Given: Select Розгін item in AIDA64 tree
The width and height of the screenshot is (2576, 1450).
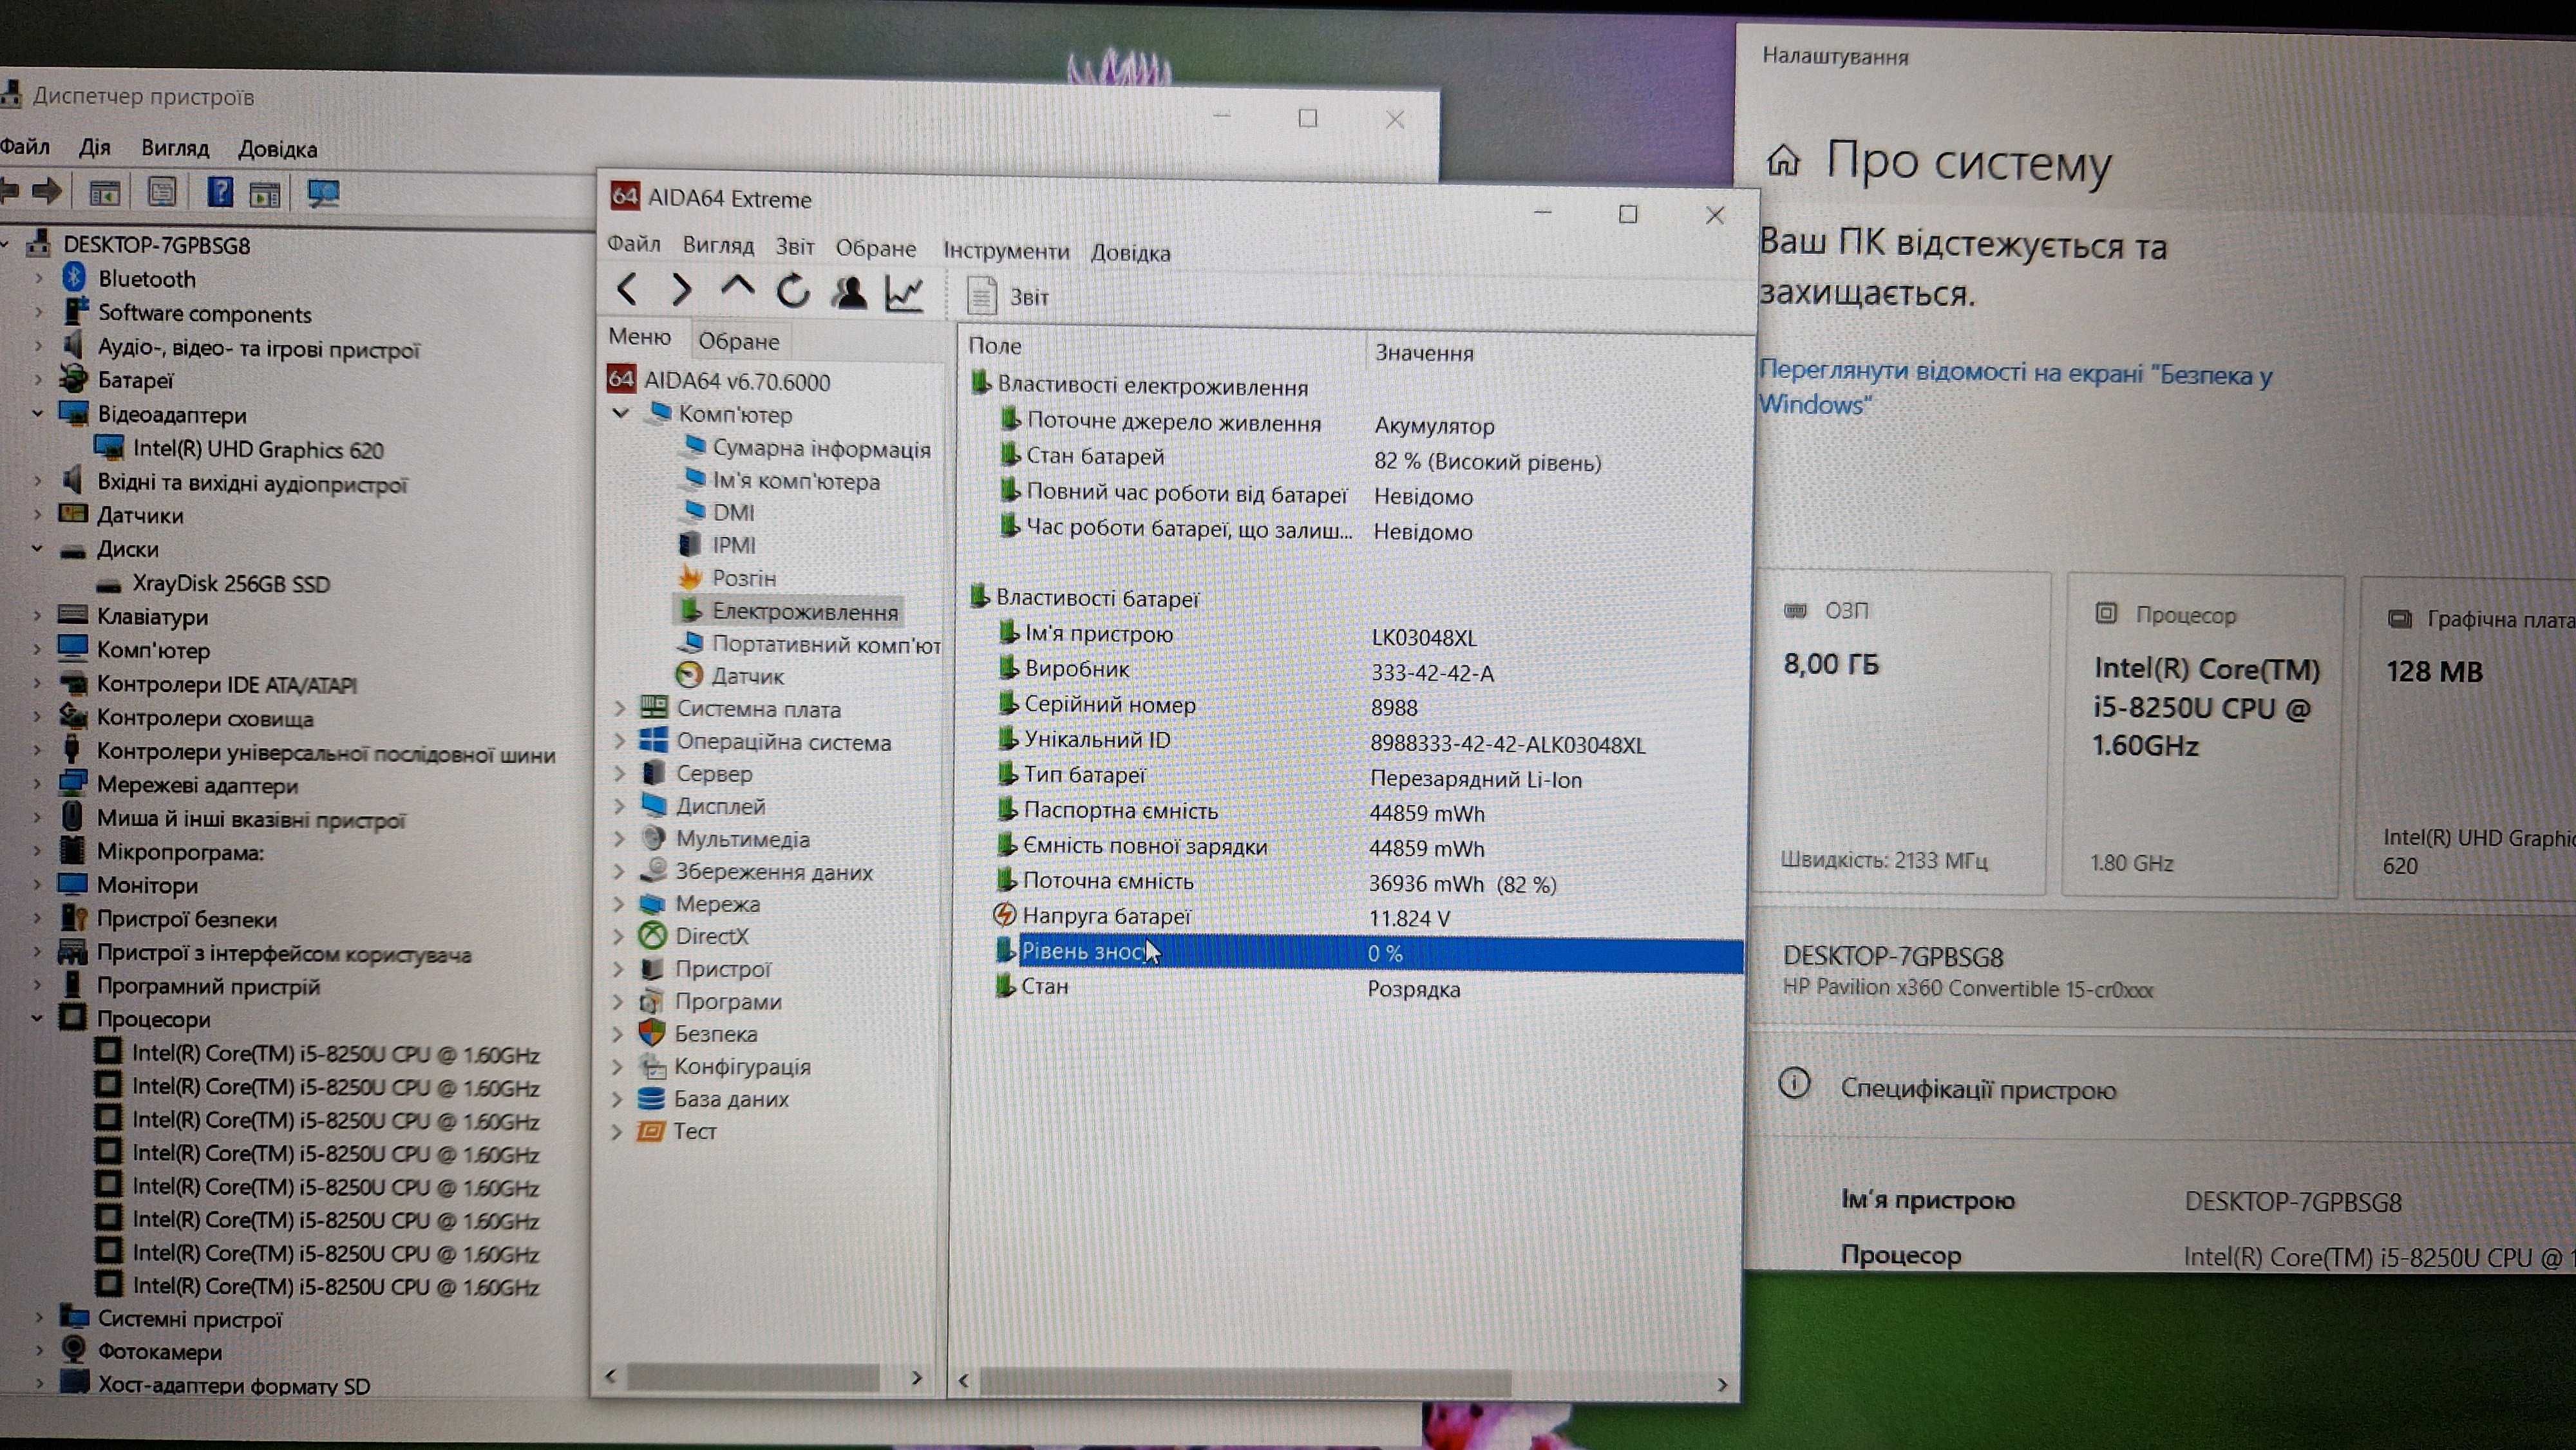Looking at the screenshot, I should click(x=743, y=578).
